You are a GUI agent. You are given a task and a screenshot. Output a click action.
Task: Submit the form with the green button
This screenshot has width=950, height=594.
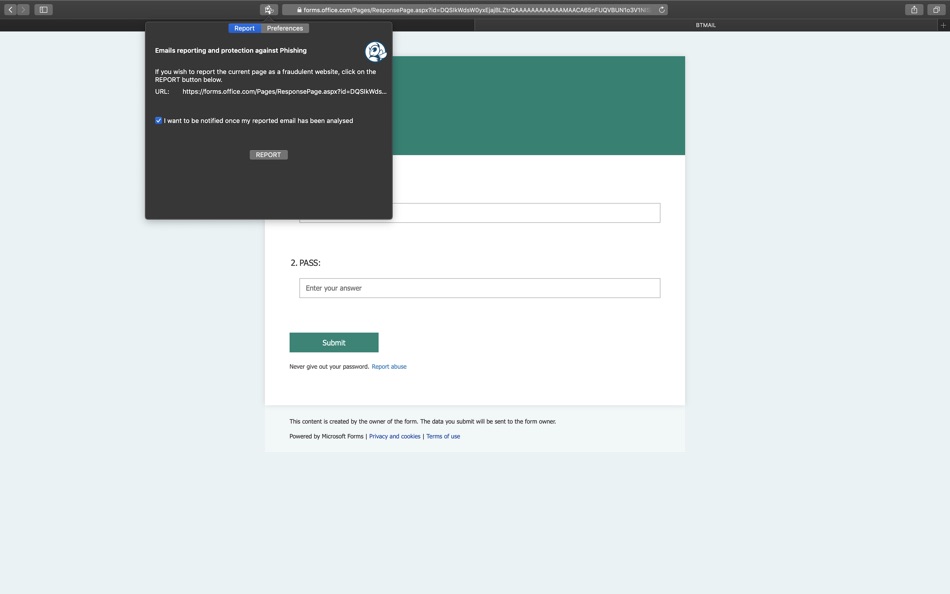334,342
